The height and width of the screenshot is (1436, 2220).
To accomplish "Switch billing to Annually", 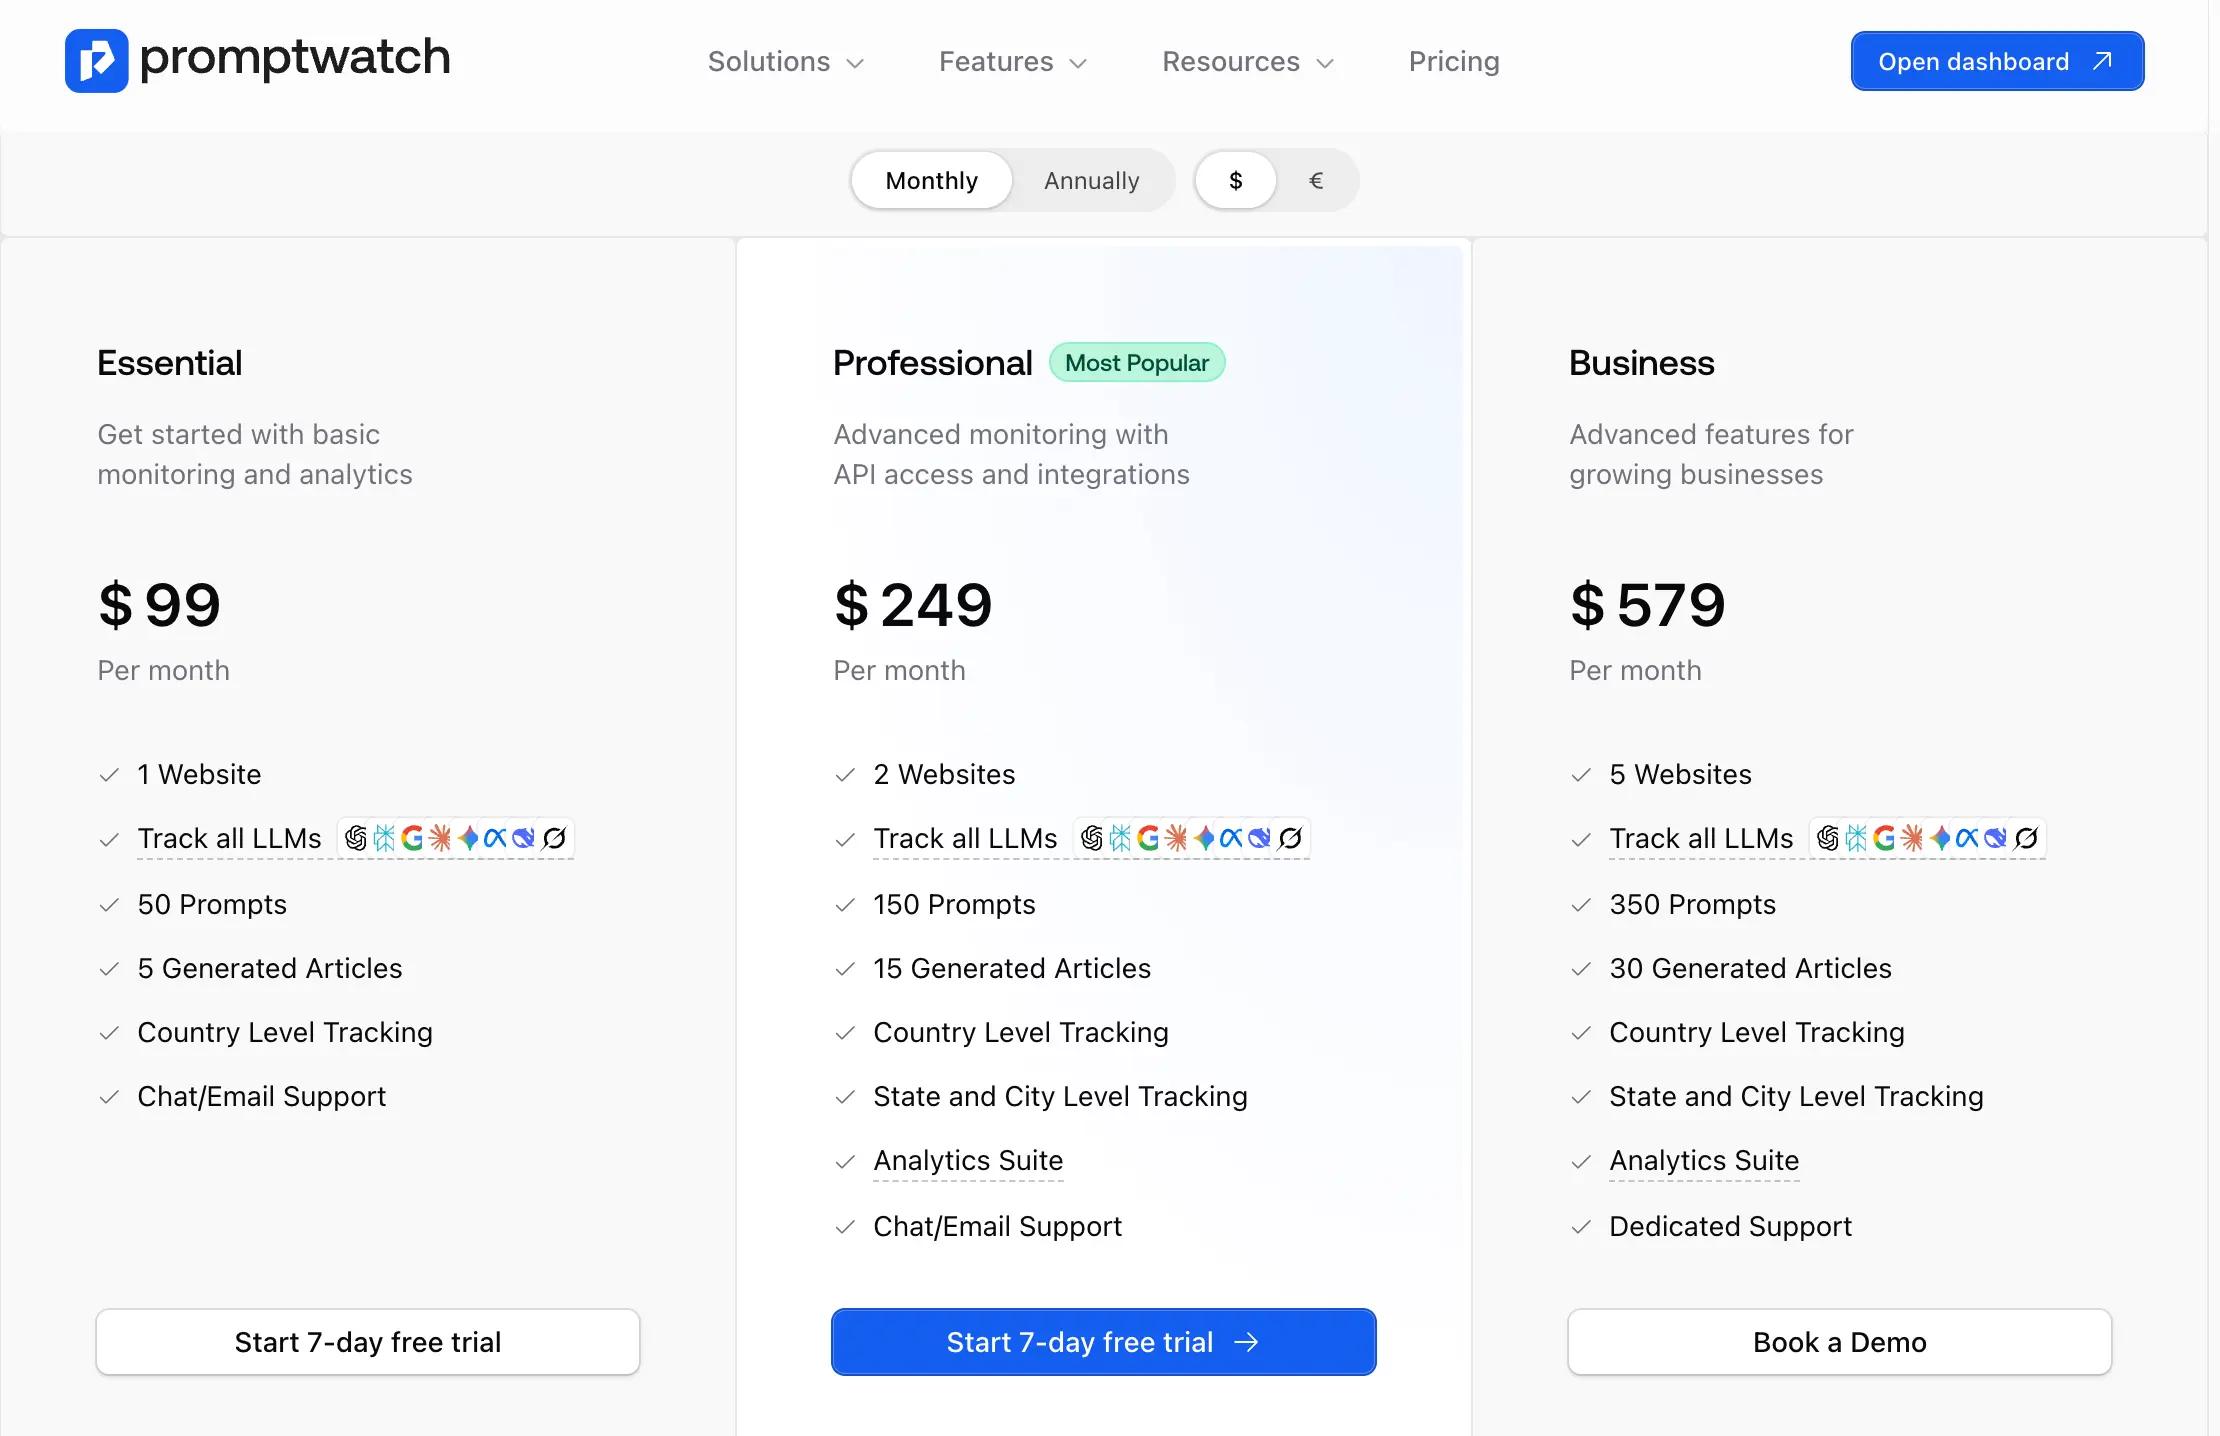I will click(1091, 181).
